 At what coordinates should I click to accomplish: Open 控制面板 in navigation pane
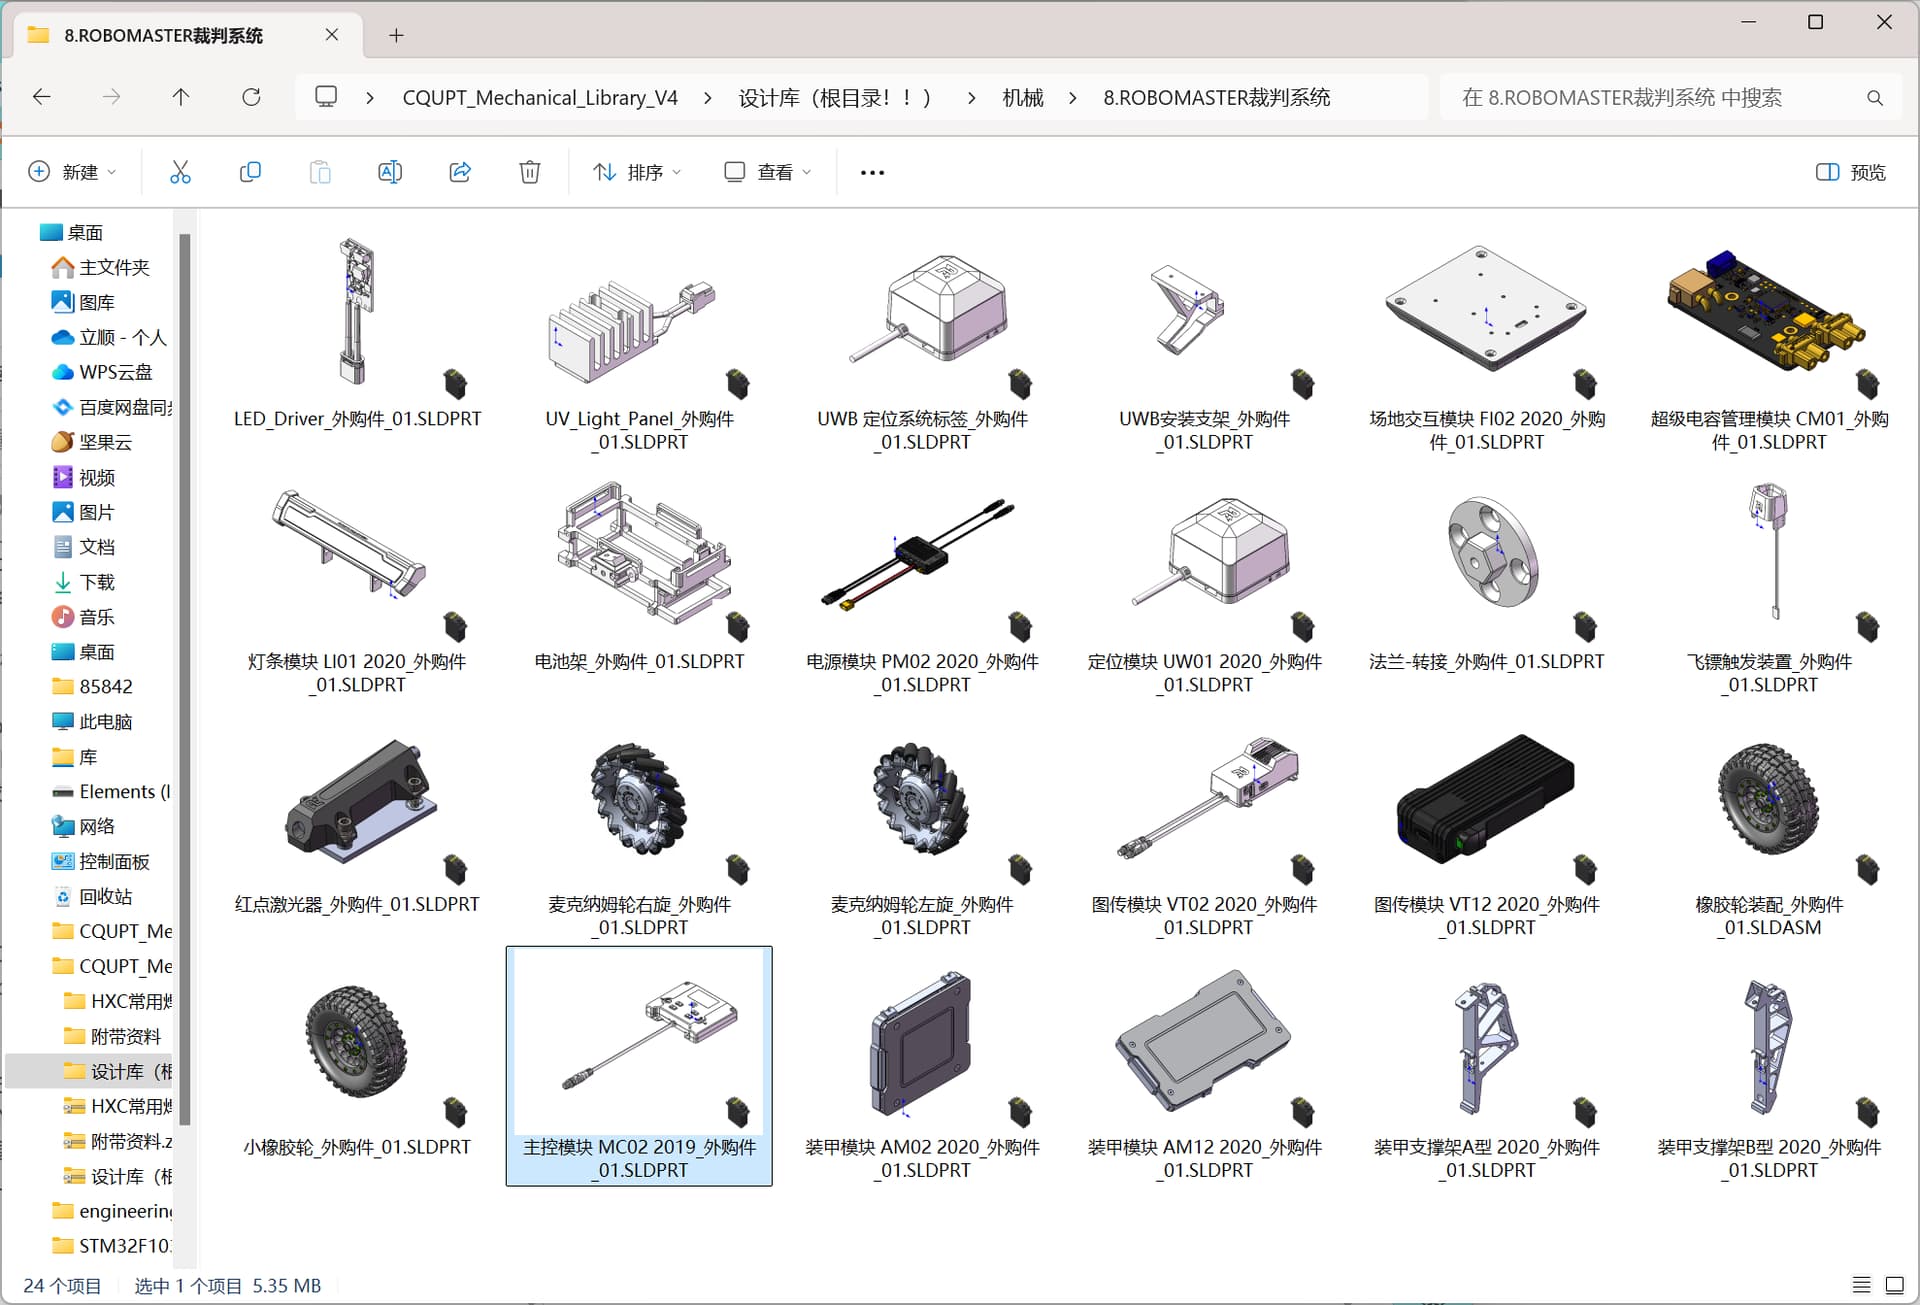pos(101,862)
